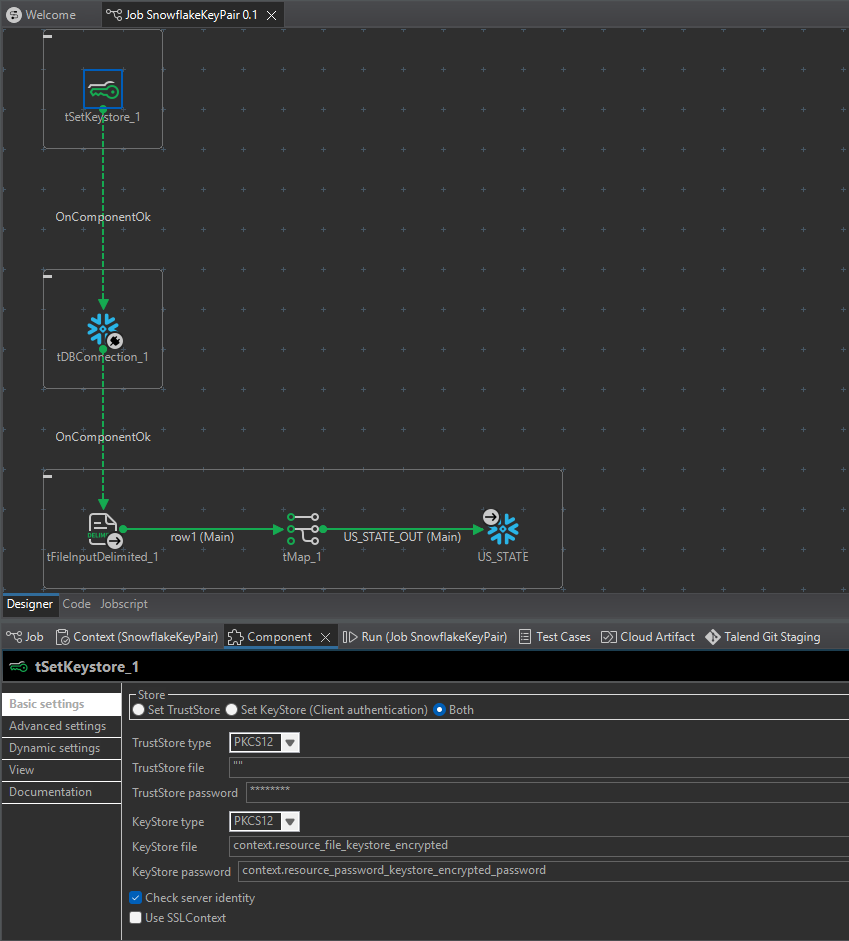Open the Documentation section

52,791
